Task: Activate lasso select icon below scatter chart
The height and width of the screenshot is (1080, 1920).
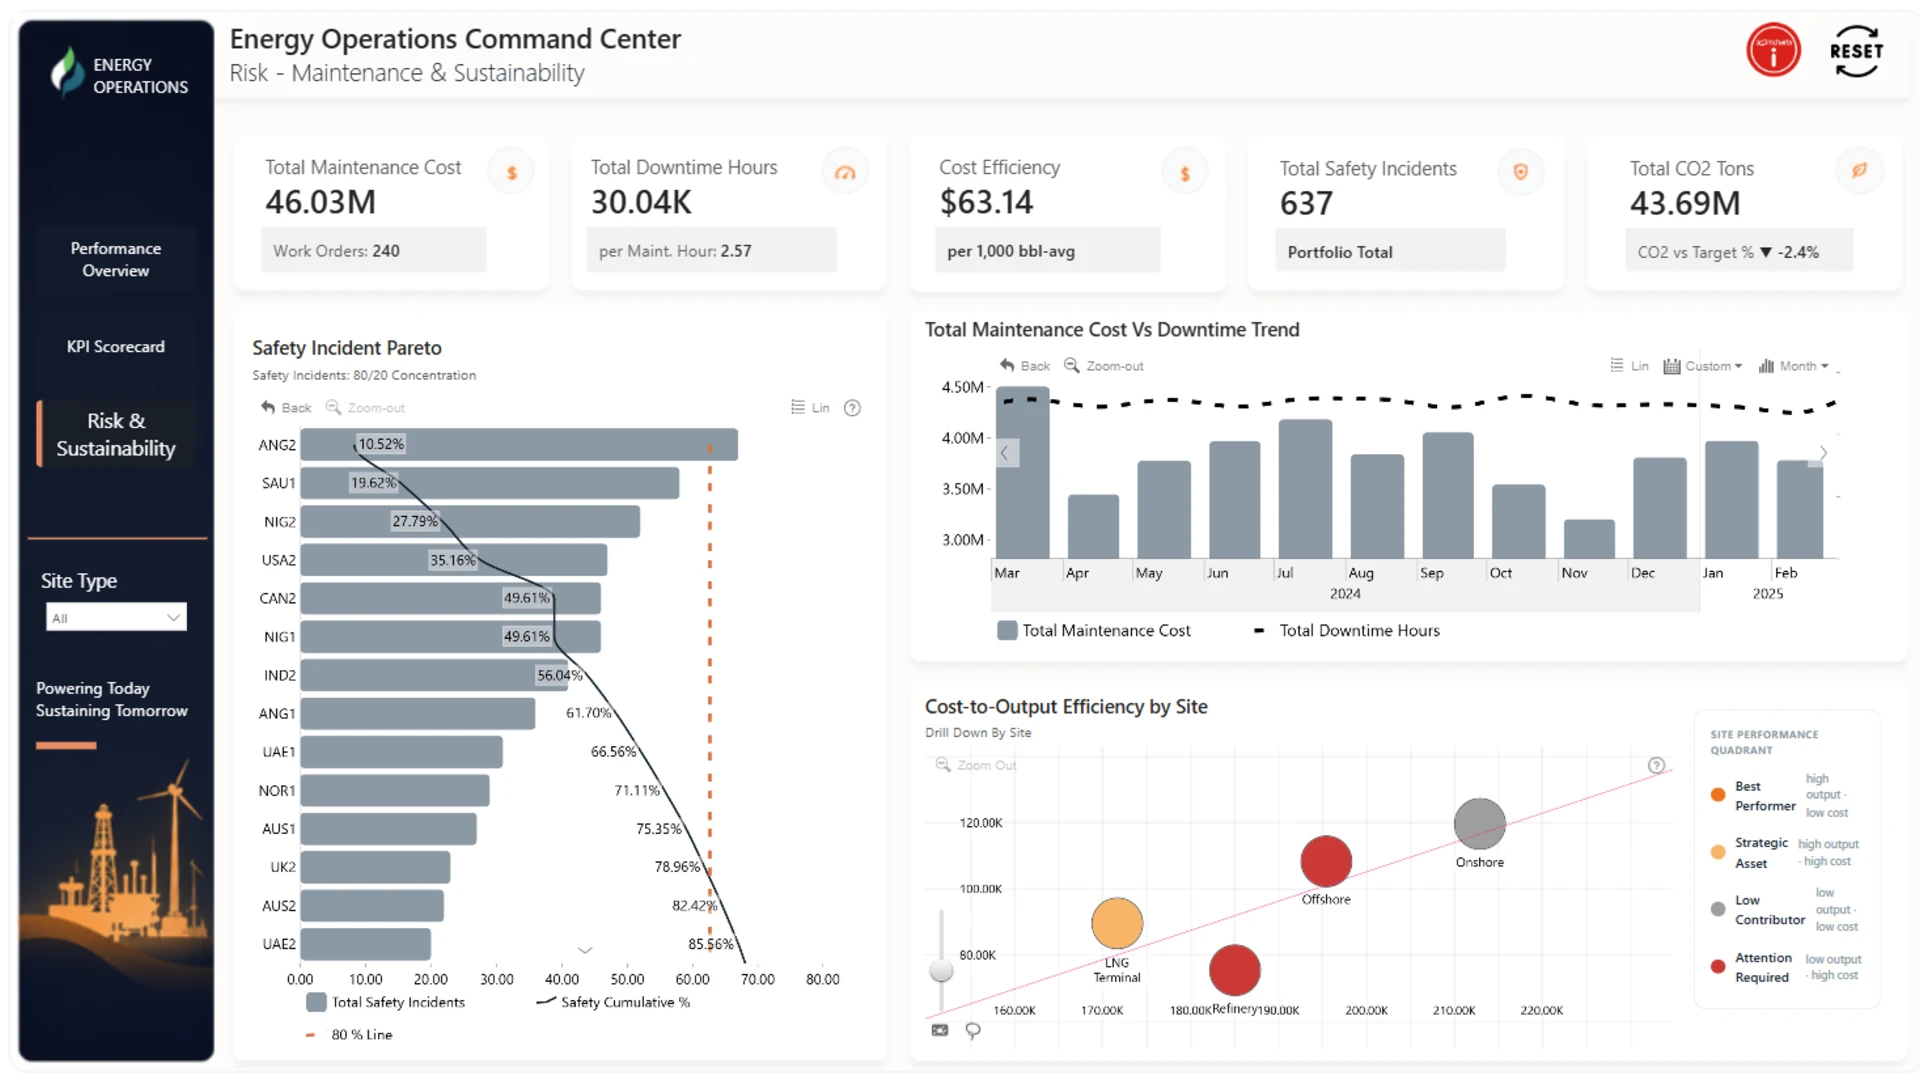Action: [973, 1031]
